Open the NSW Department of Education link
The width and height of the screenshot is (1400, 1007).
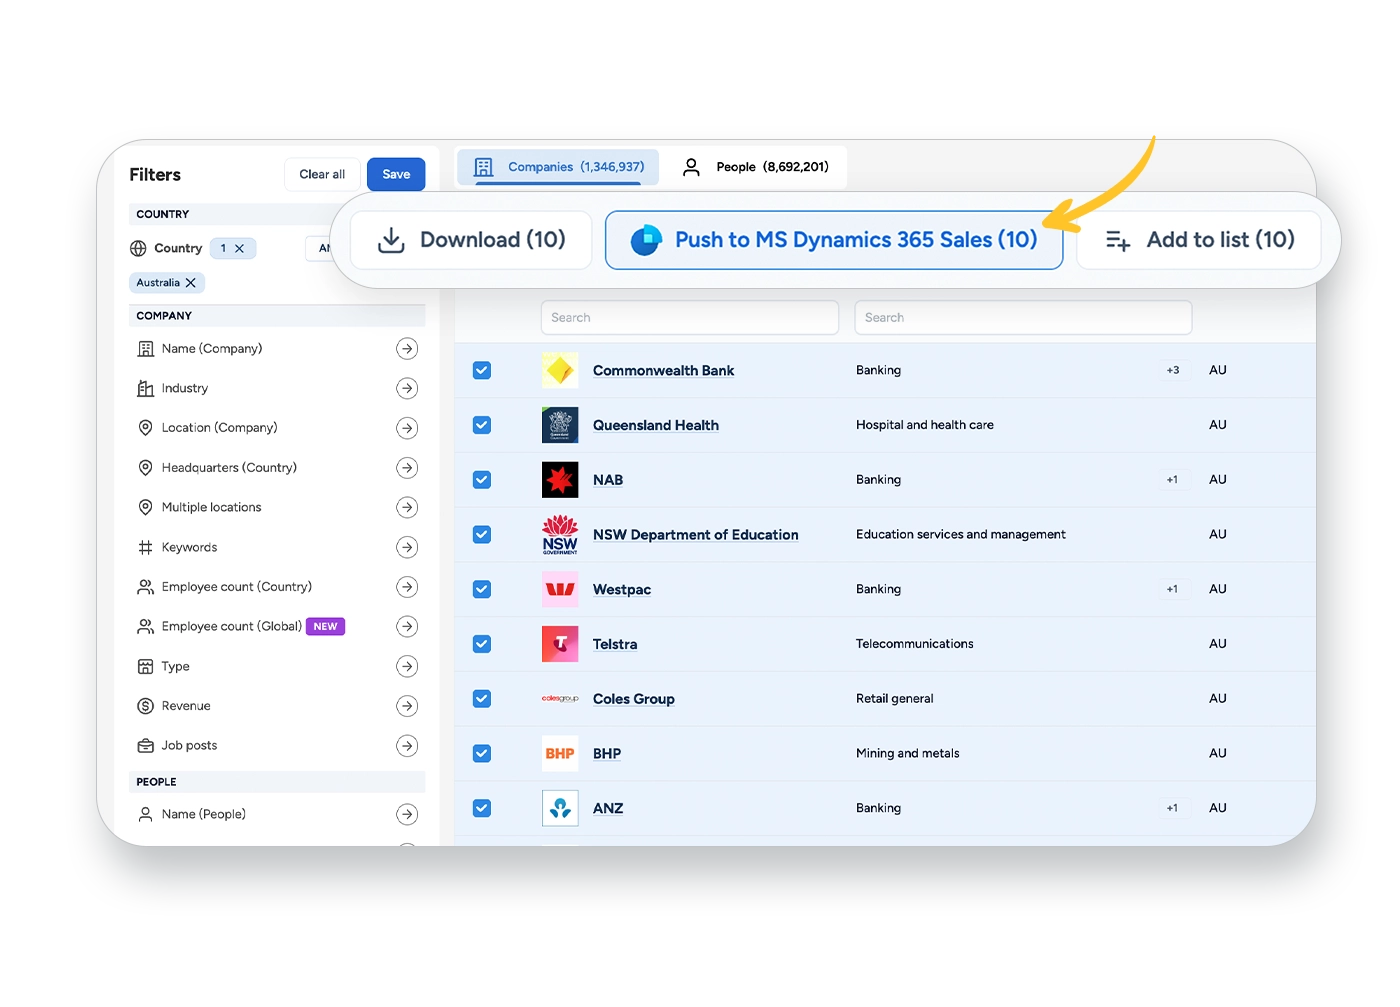(695, 535)
